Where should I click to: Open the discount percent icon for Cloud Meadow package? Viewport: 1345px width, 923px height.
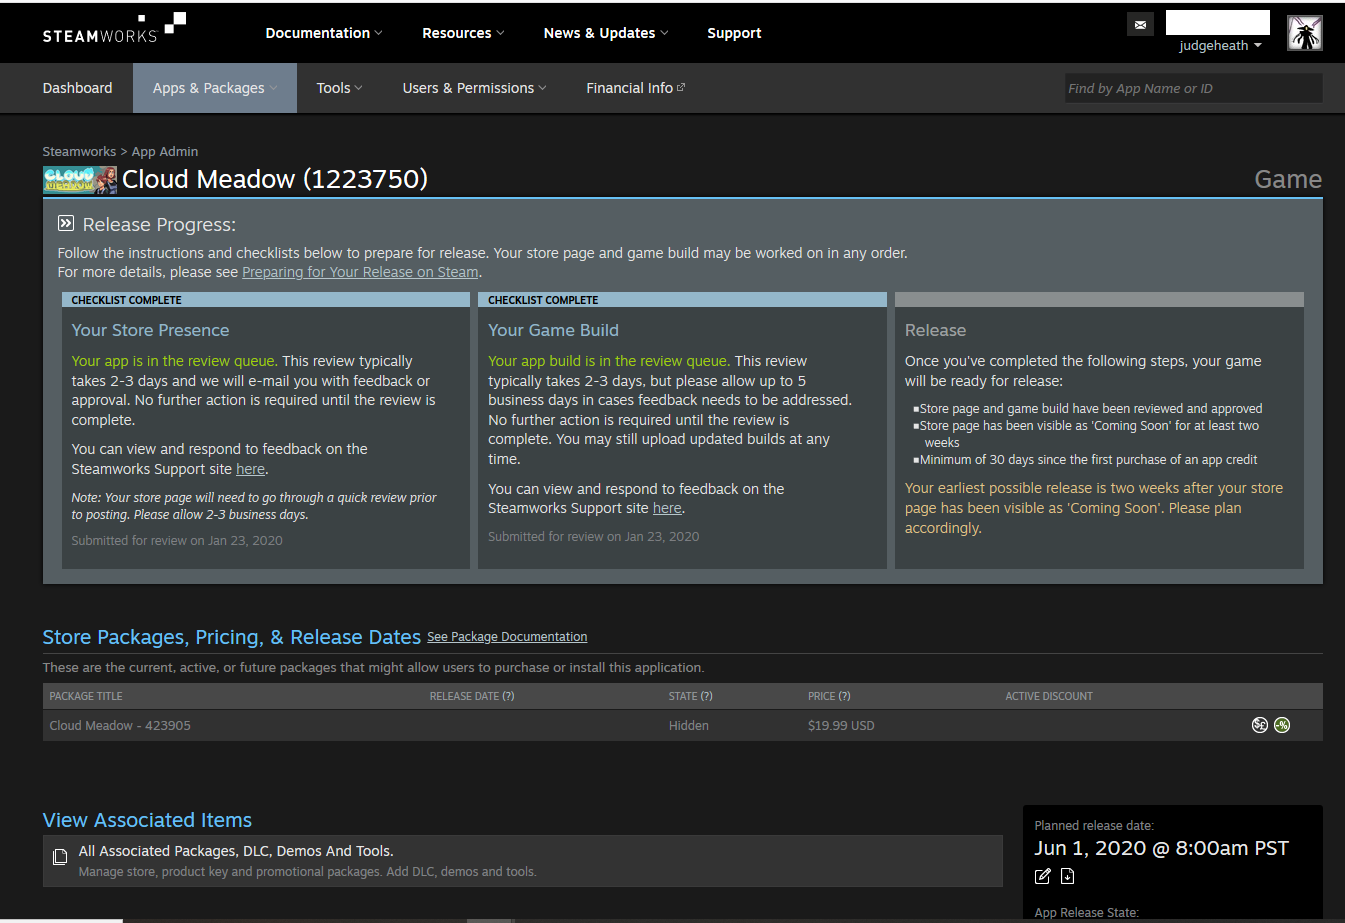[1282, 725]
